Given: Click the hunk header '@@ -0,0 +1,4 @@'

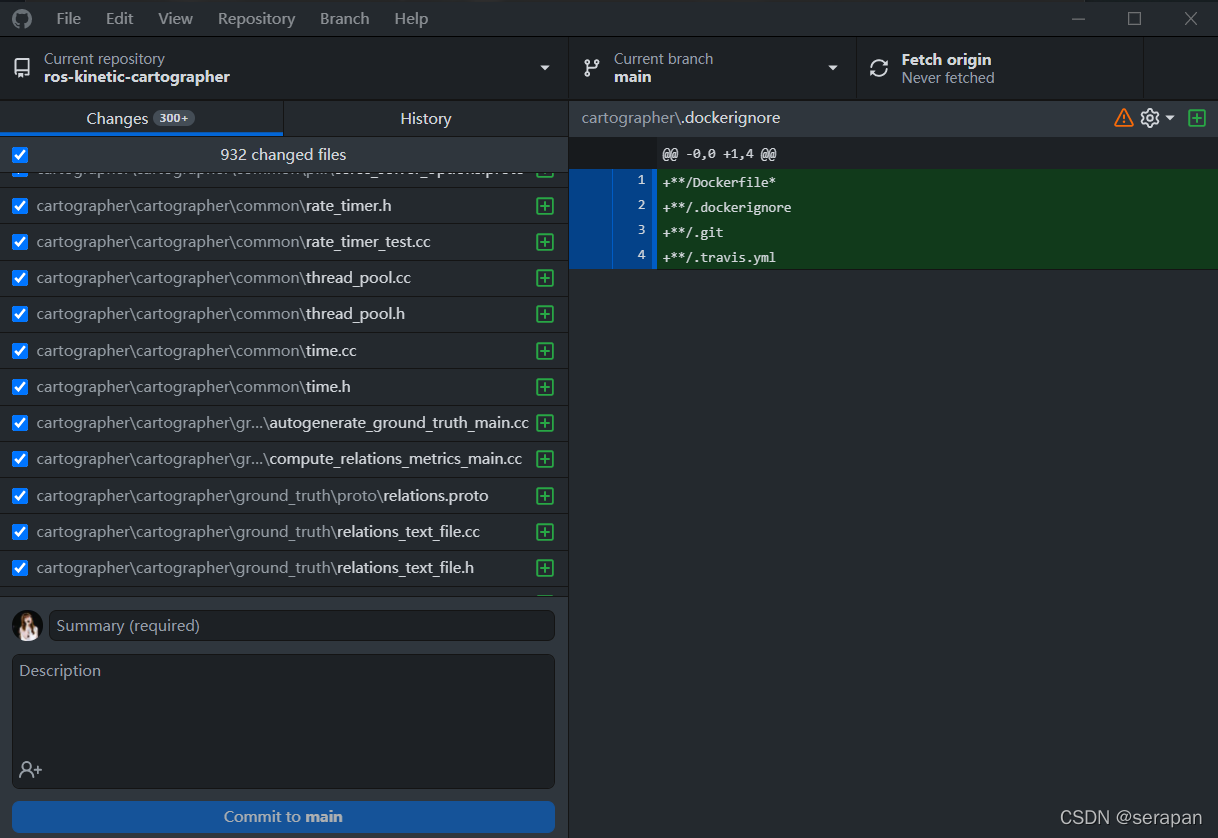Looking at the screenshot, I should 719,154.
